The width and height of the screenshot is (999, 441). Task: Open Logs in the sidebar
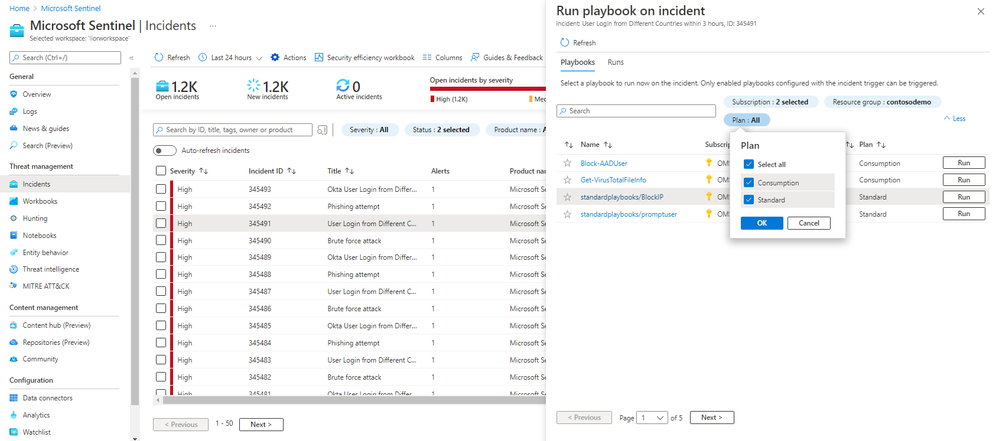pos(30,112)
